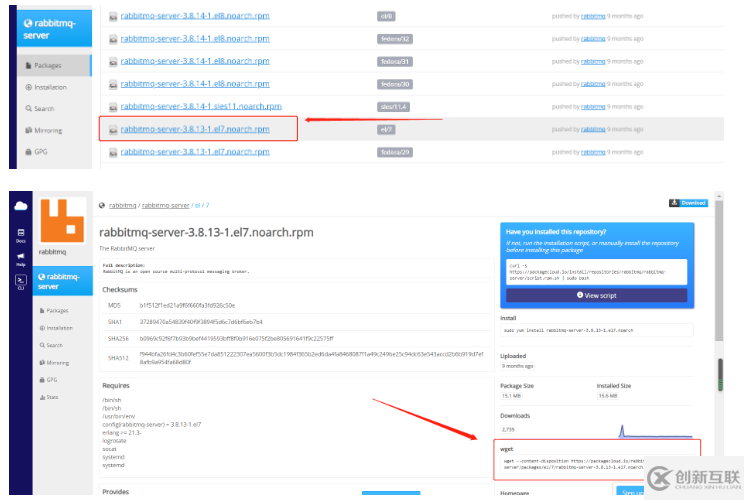This screenshot has height=500, width=744.
Task: Open rabbitmq pusher link in the el/7 row
Action: [x=593, y=130]
